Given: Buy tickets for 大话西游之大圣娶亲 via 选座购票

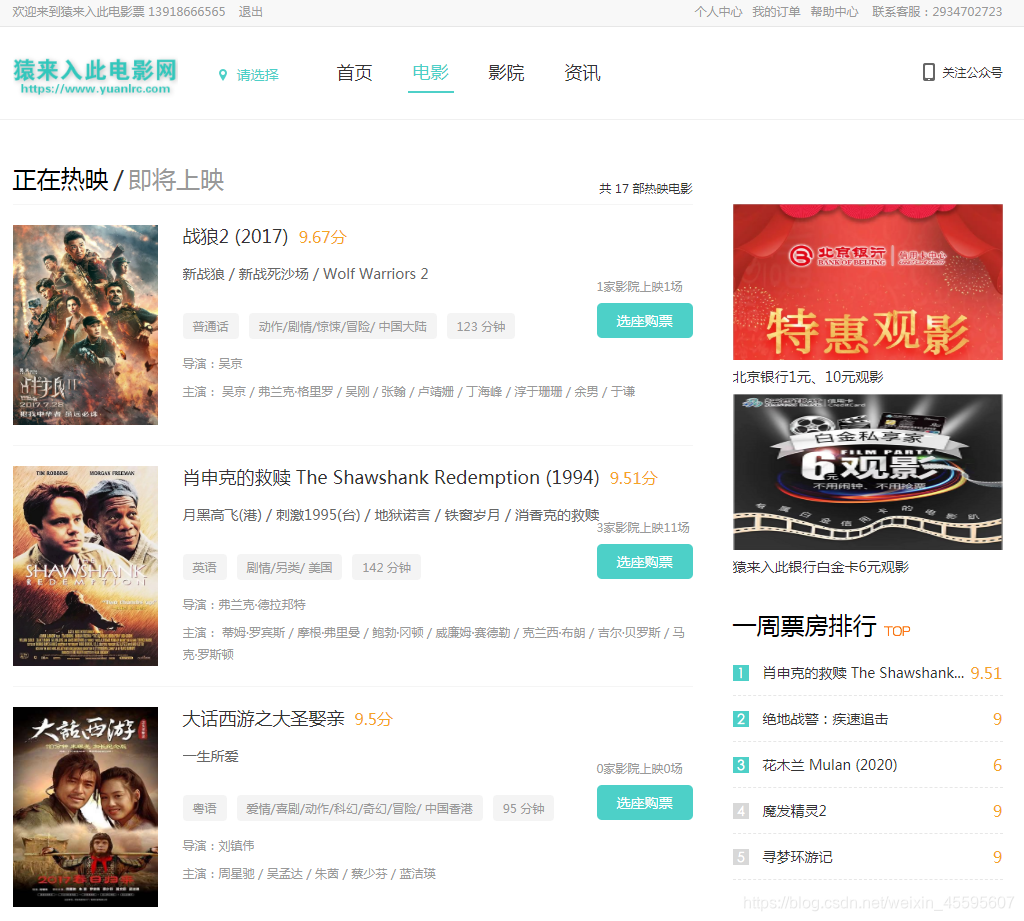Looking at the screenshot, I should pos(645,803).
